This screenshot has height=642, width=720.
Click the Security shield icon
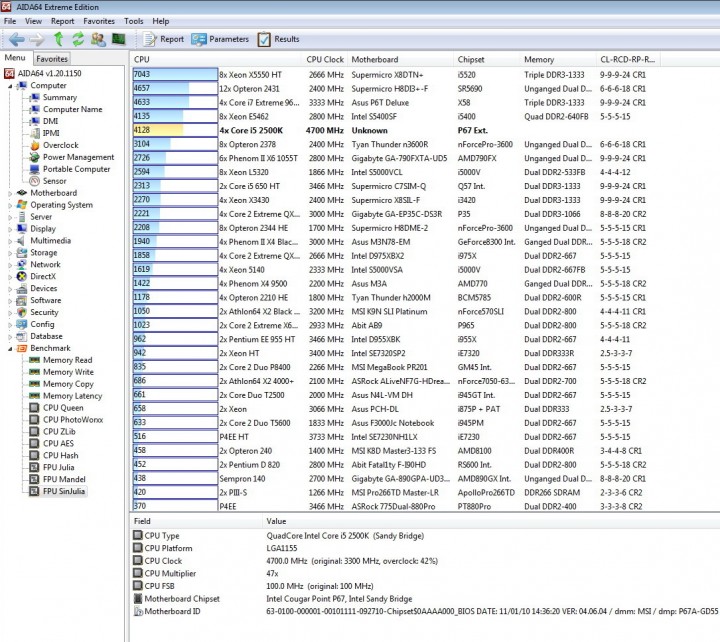click(22, 312)
